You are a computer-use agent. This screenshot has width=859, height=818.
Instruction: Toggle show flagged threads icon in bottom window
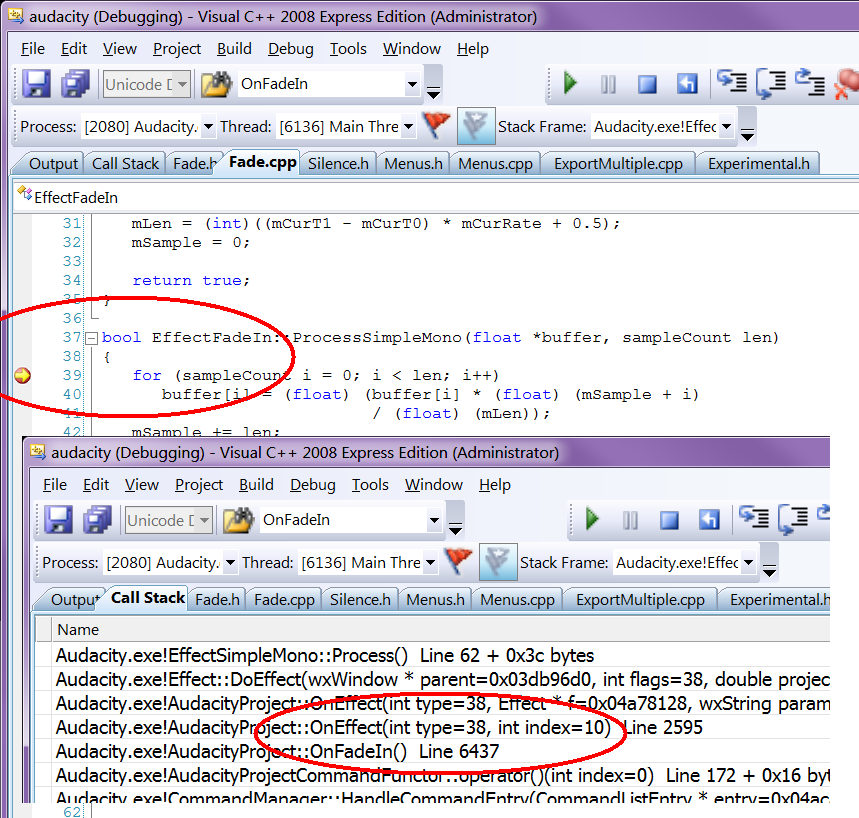click(x=497, y=562)
